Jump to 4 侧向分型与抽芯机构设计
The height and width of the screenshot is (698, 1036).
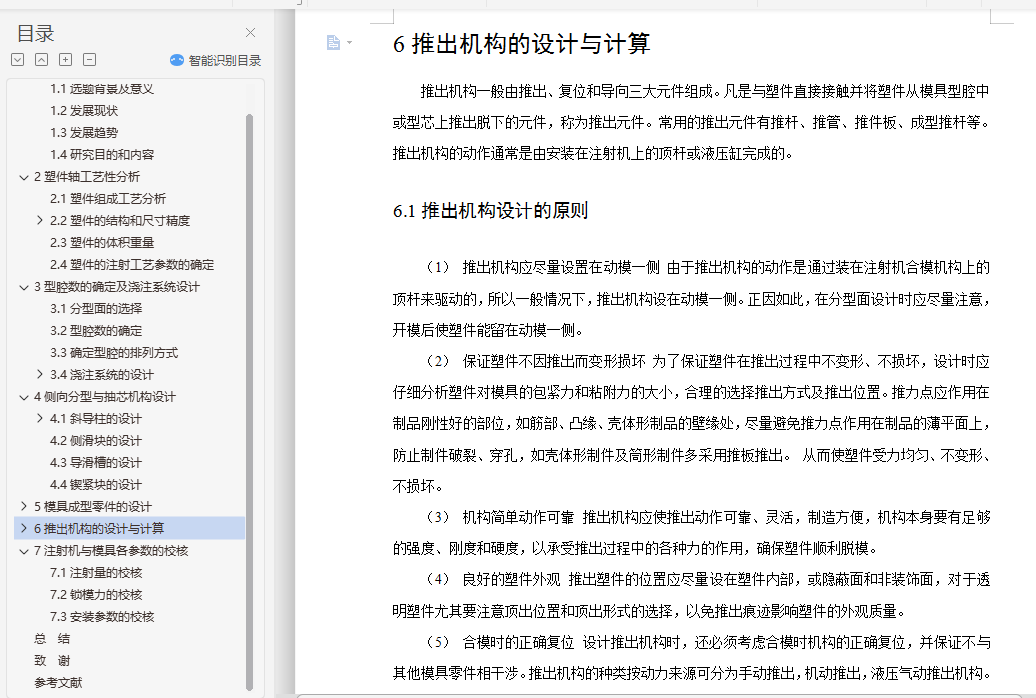pos(104,397)
